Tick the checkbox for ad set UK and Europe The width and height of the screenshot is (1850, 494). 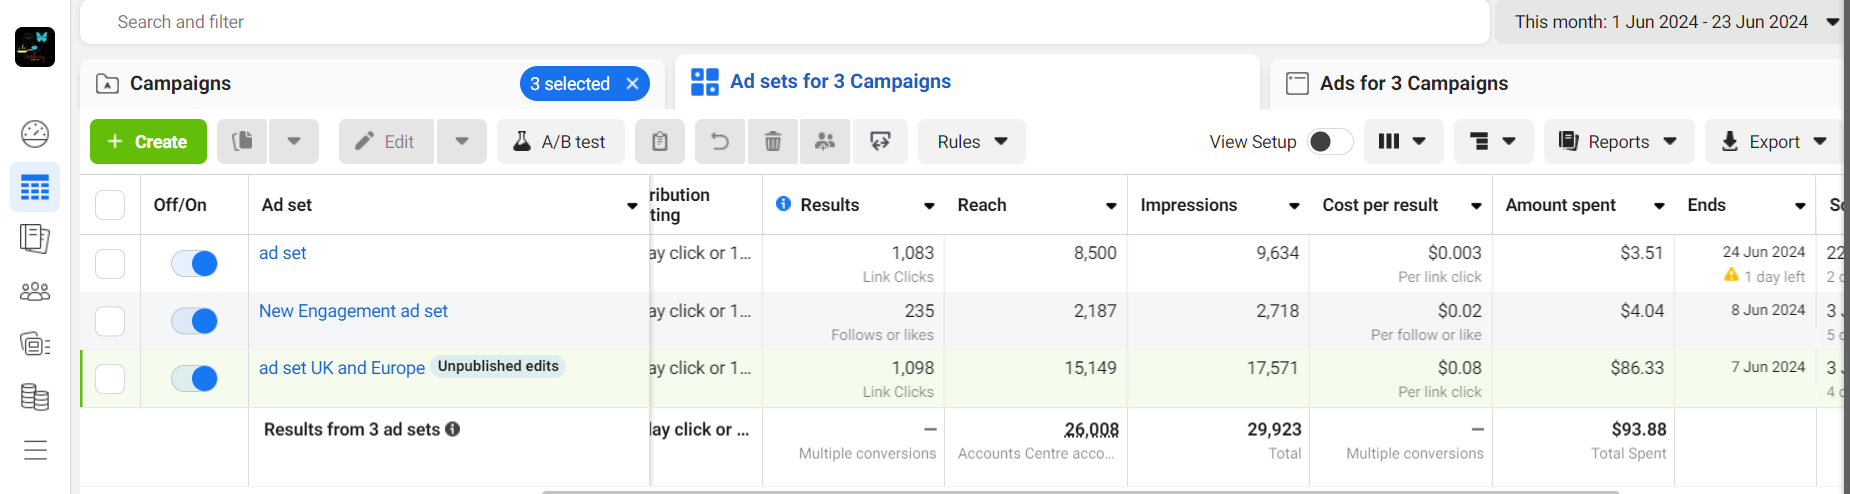(x=110, y=379)
